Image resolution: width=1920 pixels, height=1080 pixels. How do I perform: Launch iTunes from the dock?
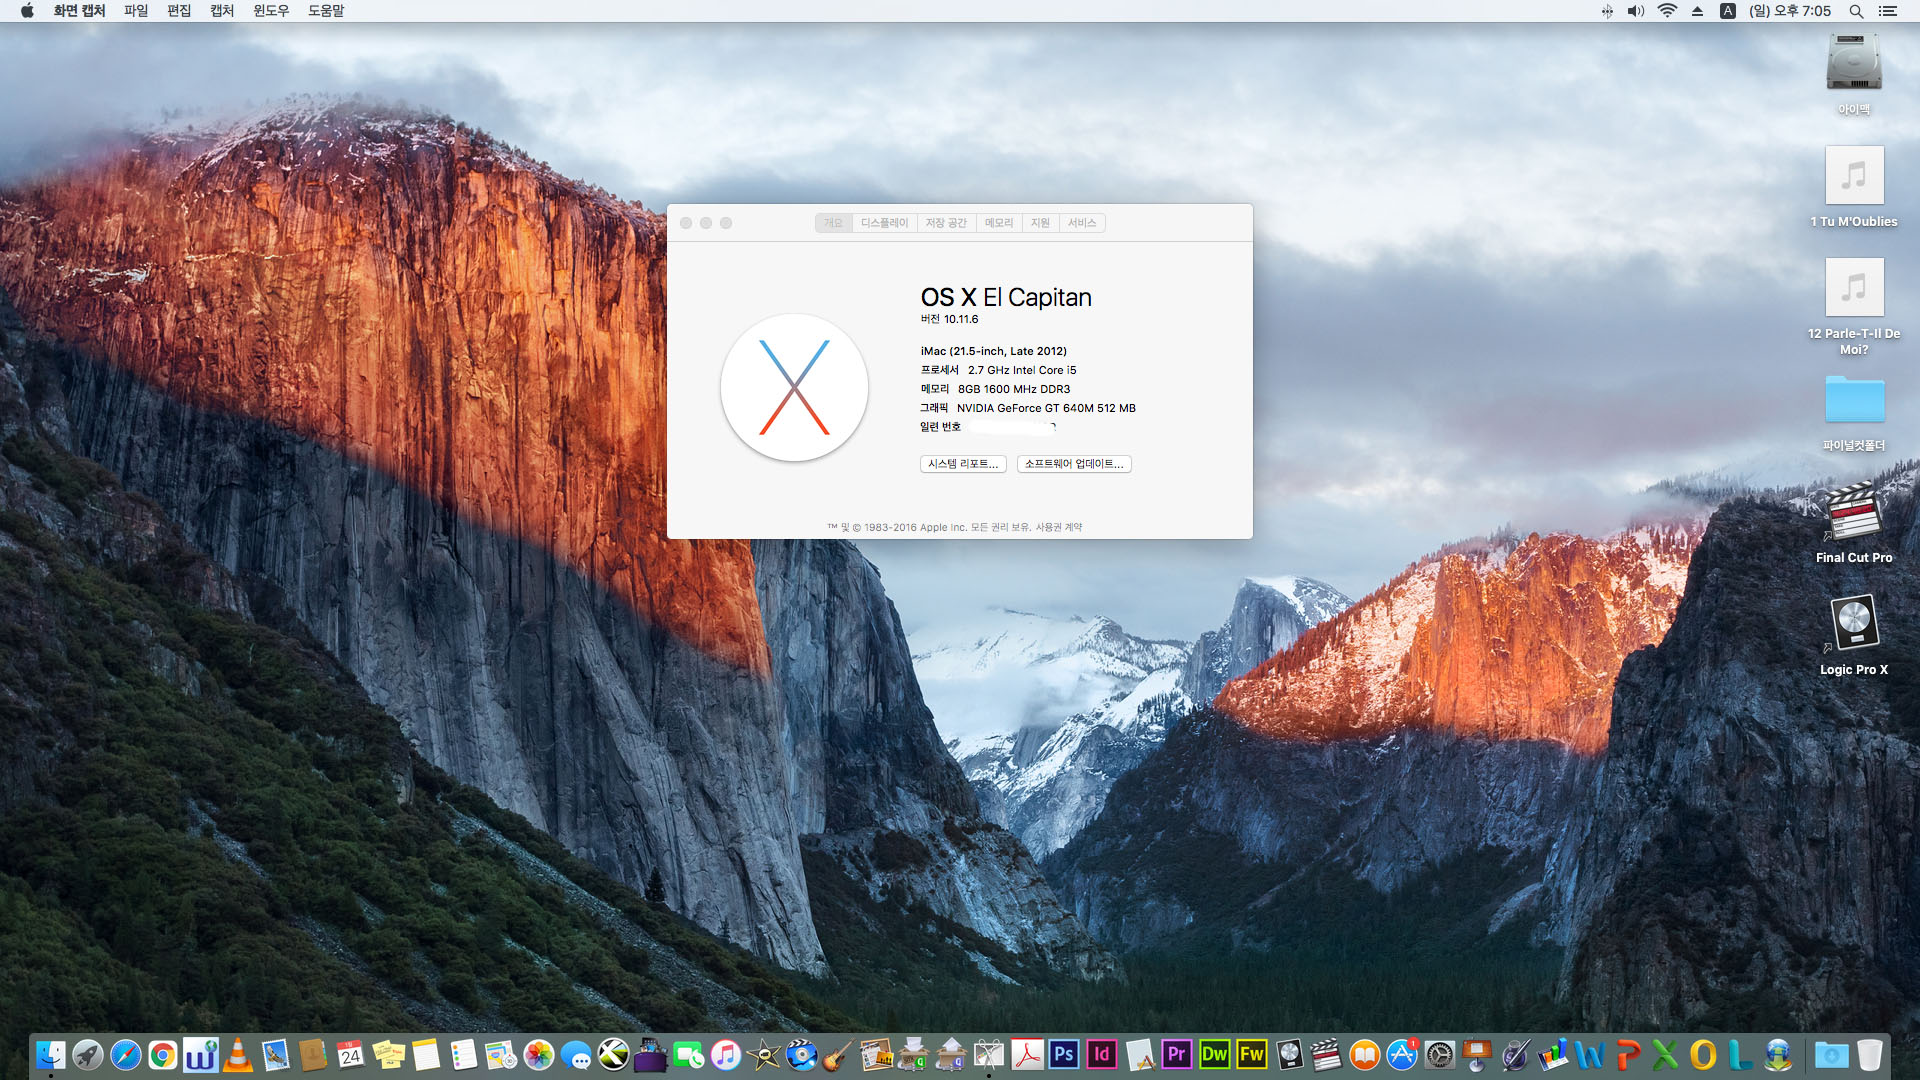click(x=726, y=1055)
